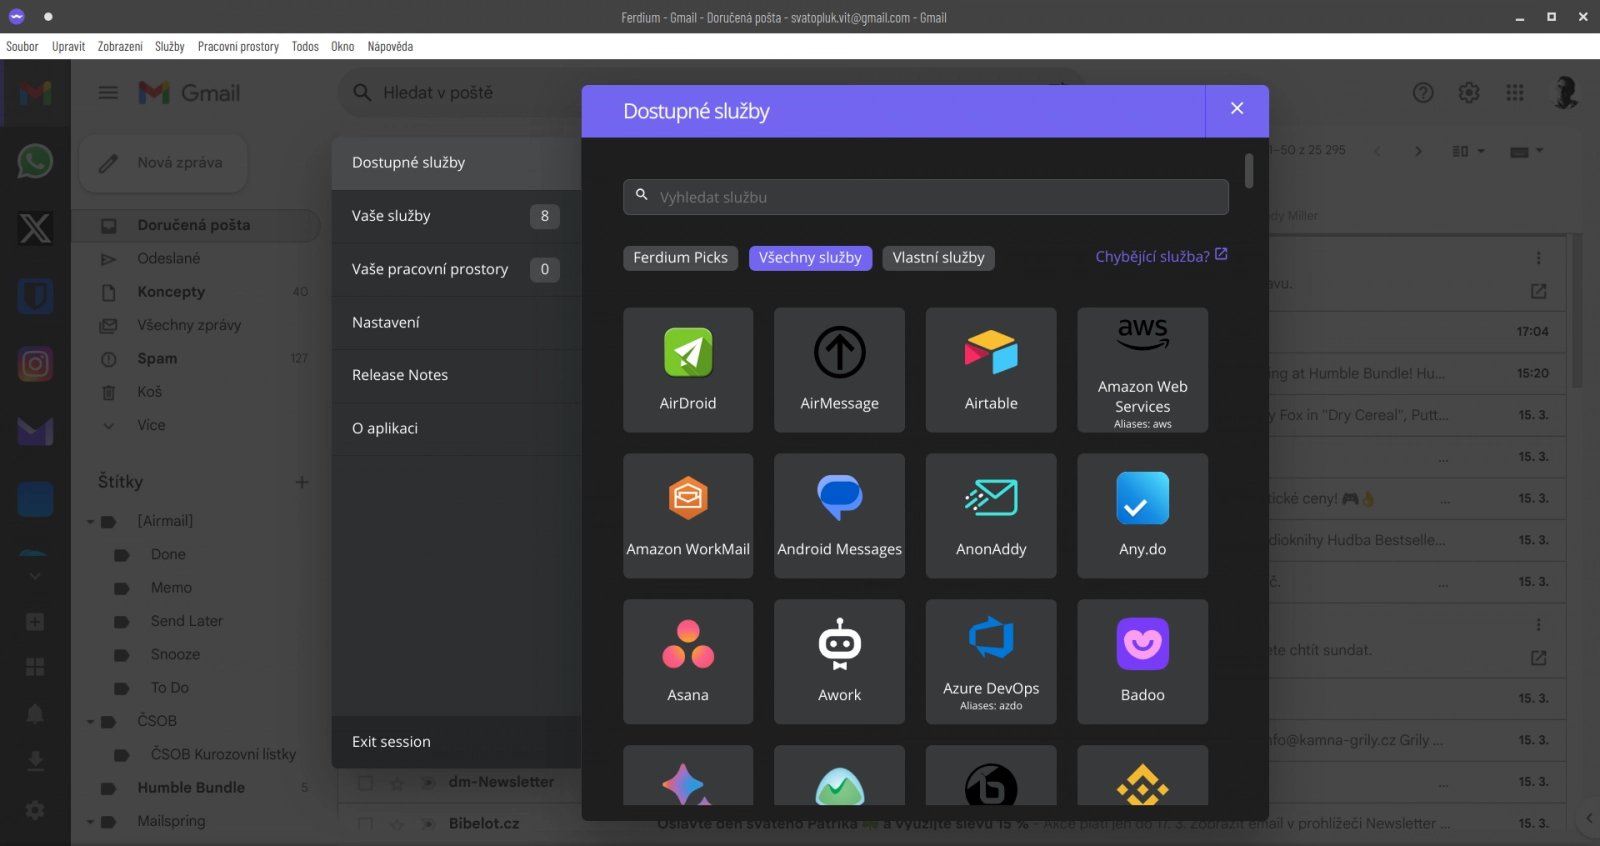The image size is (1600, 846).
Task: Add the Amazon Web Services service
Action: click(x=1142, y=370)
